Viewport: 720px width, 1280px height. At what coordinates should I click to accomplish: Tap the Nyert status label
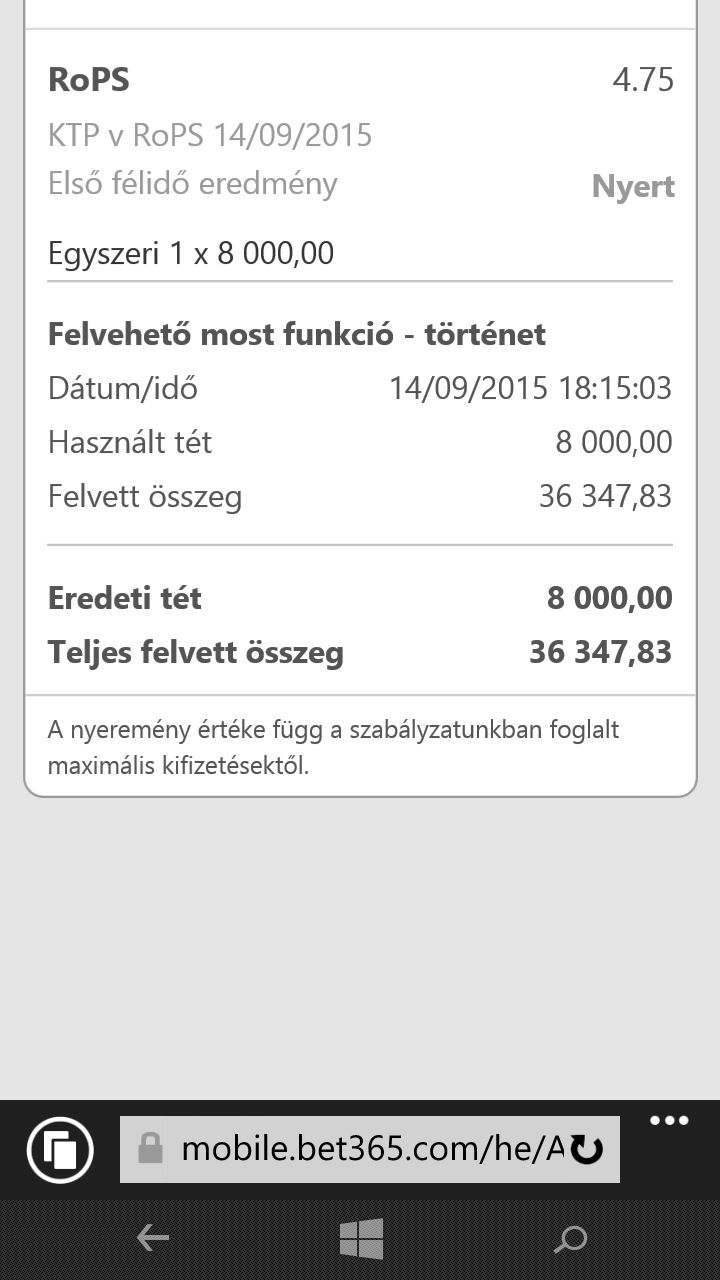coord(633,187)
